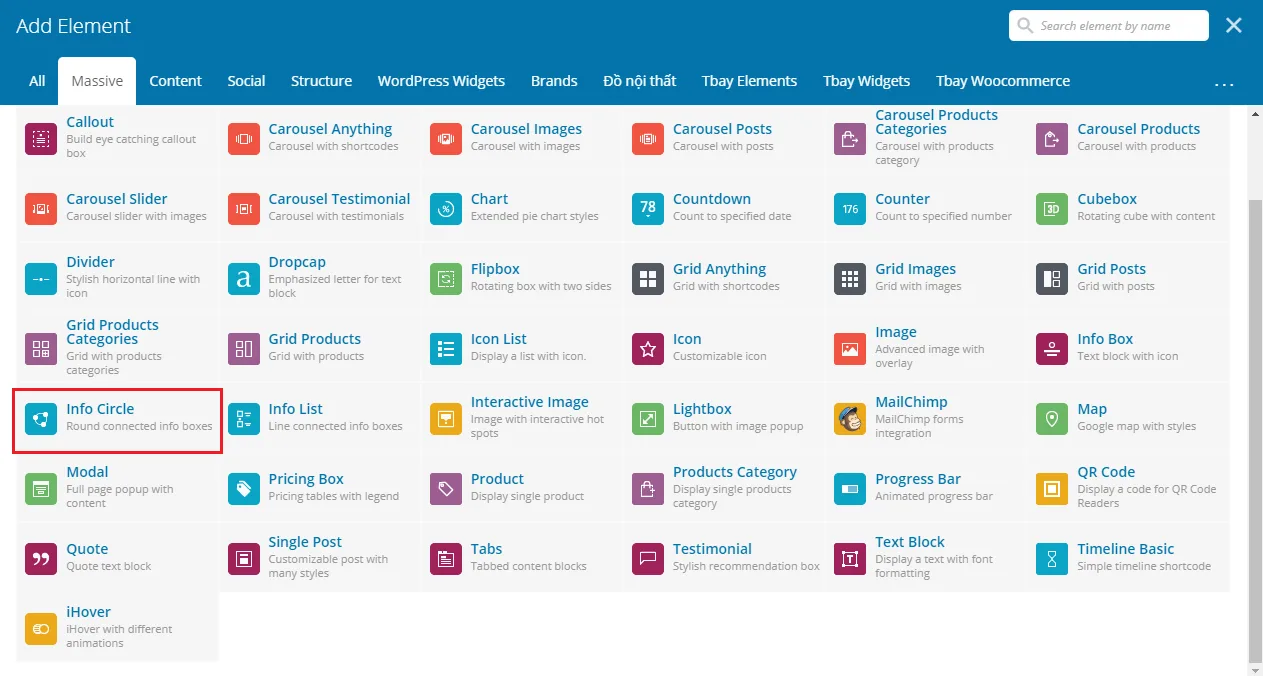Click the search element by name field
The image size is (1263, 676).
pyautogui.click(x=1109, y=26)
